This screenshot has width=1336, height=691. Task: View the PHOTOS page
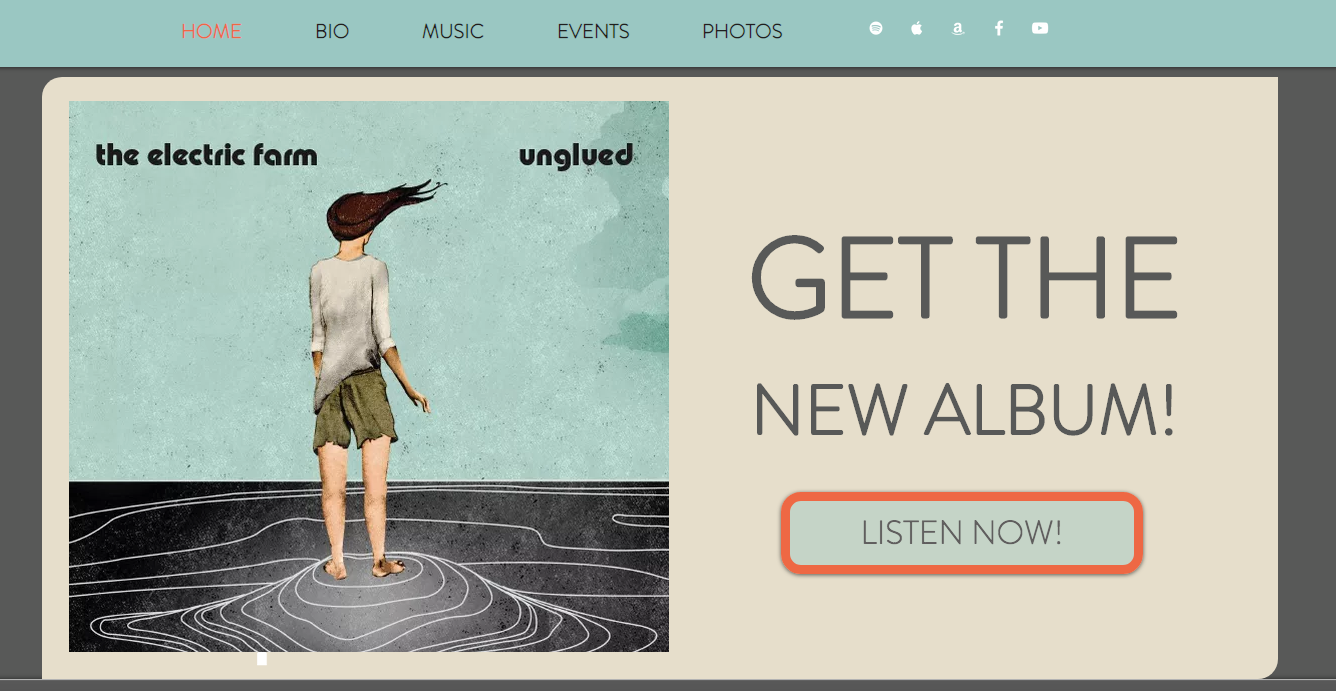coord(742,31)
